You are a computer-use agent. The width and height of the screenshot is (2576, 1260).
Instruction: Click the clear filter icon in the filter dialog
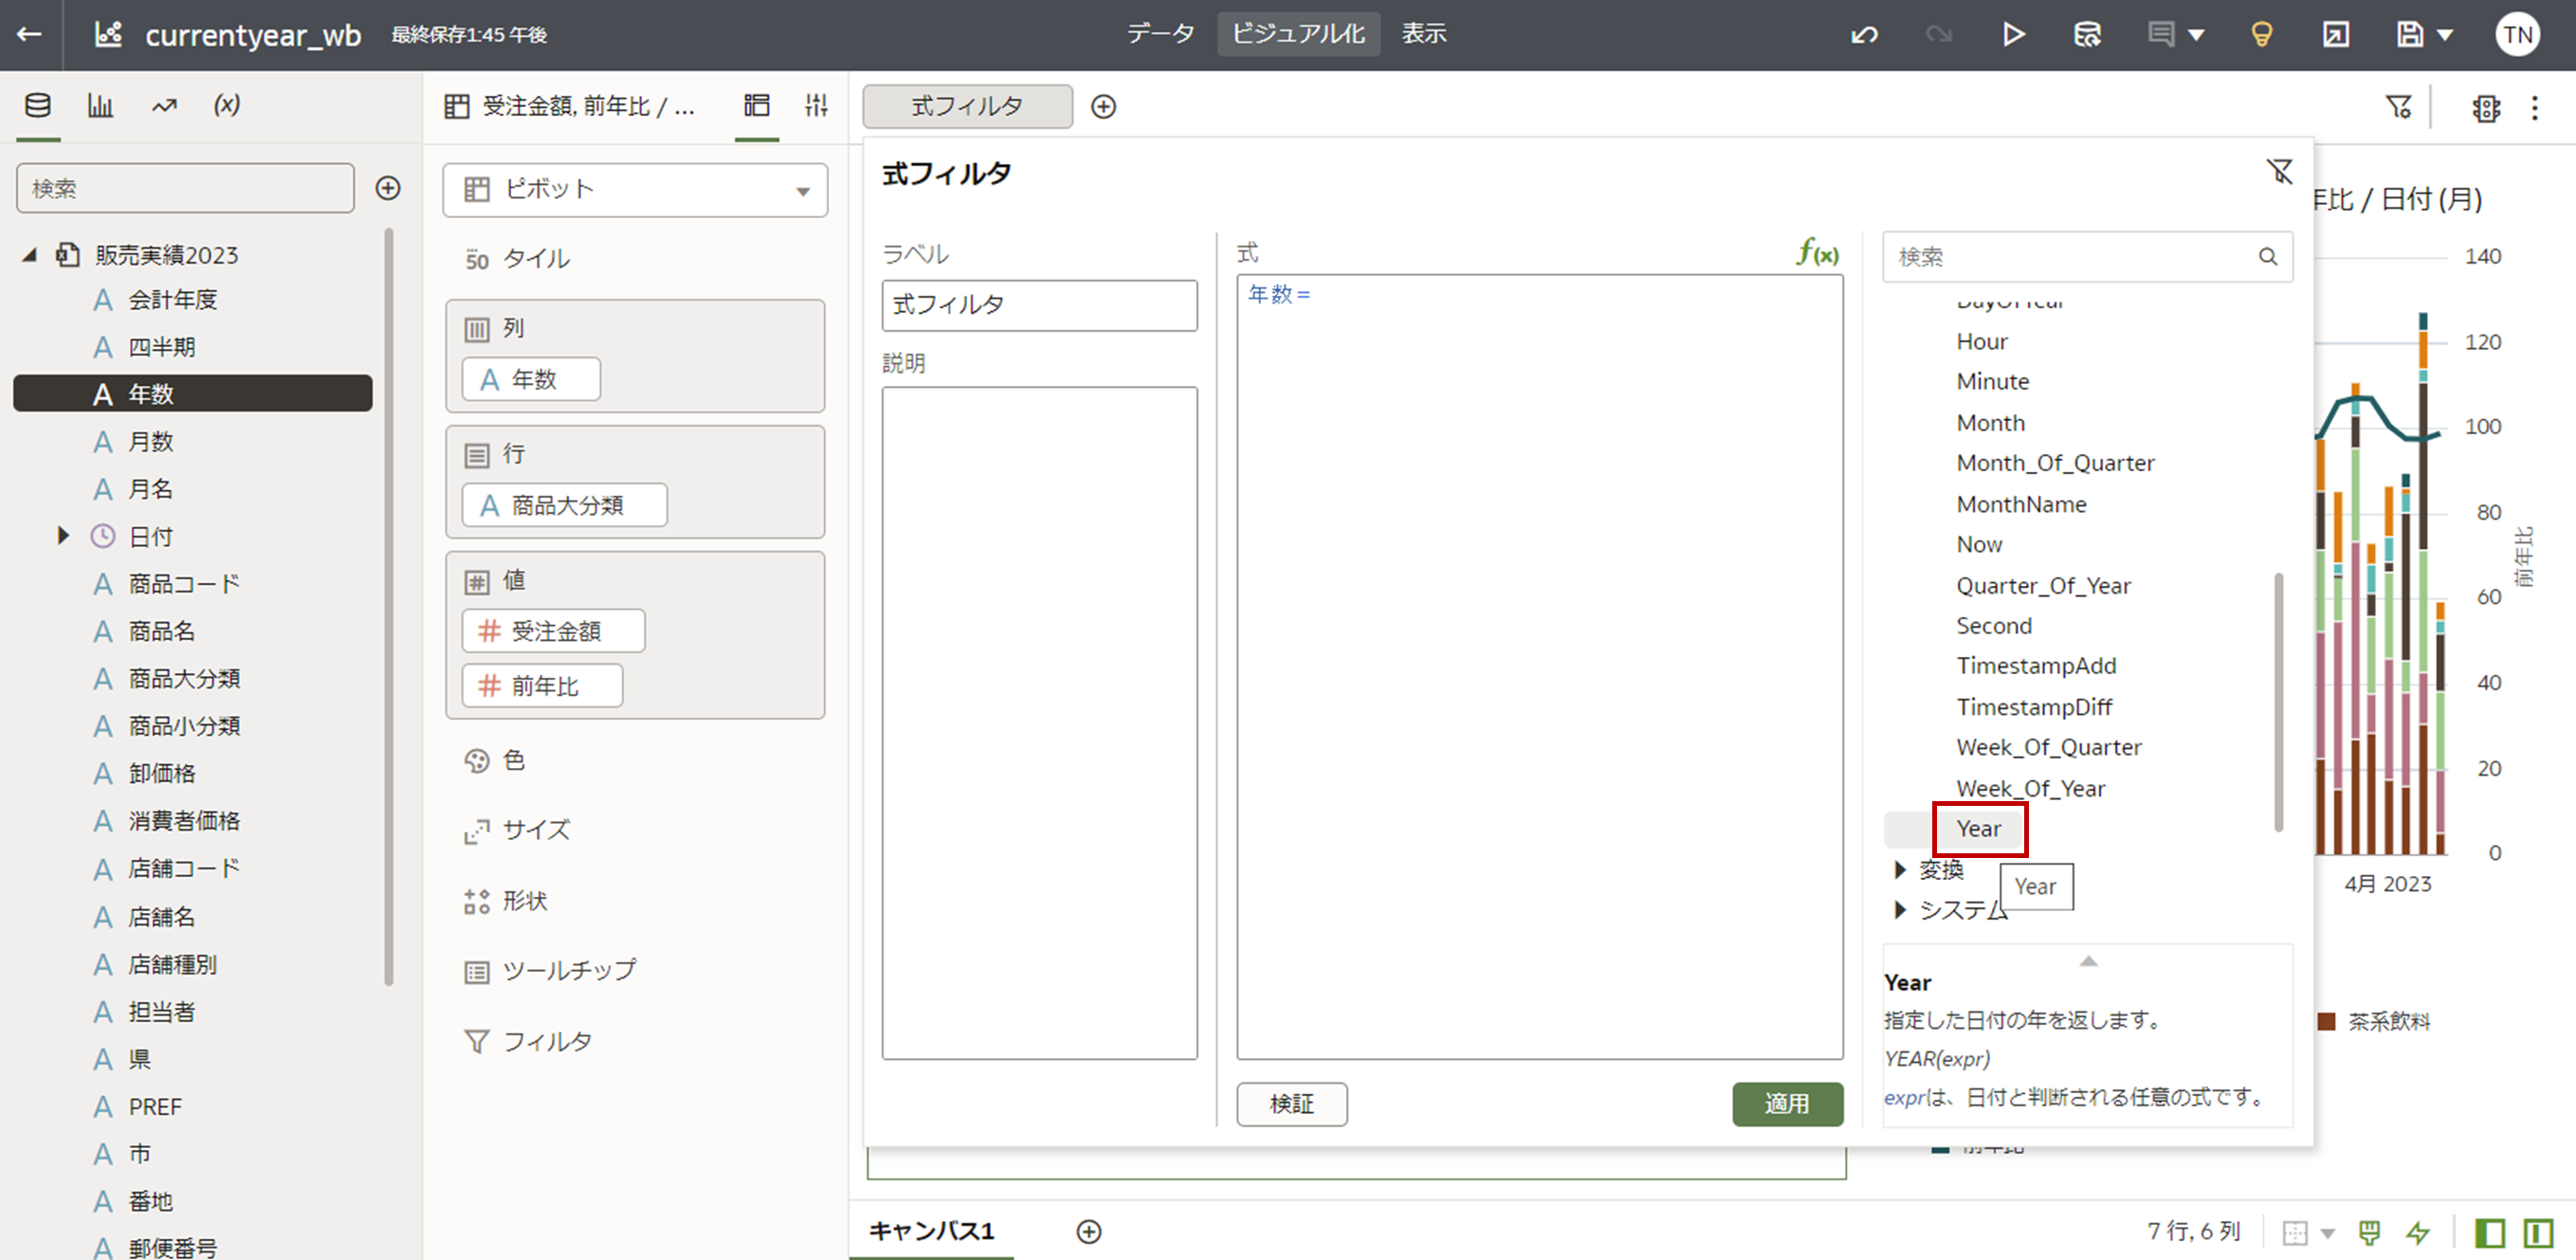click(x=2279, y=172)
